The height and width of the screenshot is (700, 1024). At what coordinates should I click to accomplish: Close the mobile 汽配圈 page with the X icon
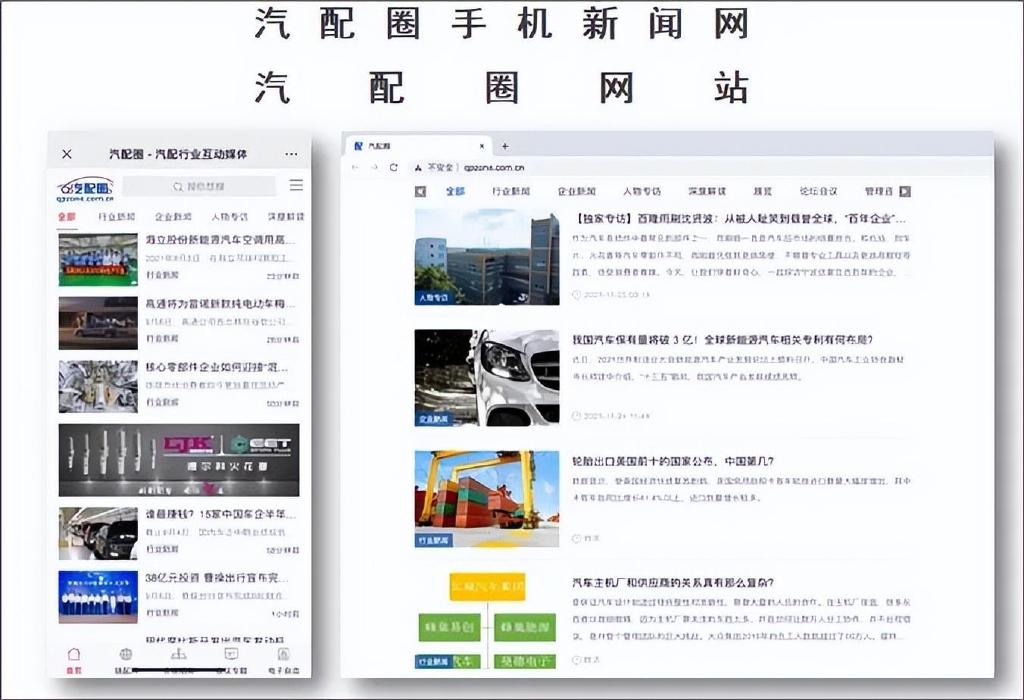(x=67, y=154)
